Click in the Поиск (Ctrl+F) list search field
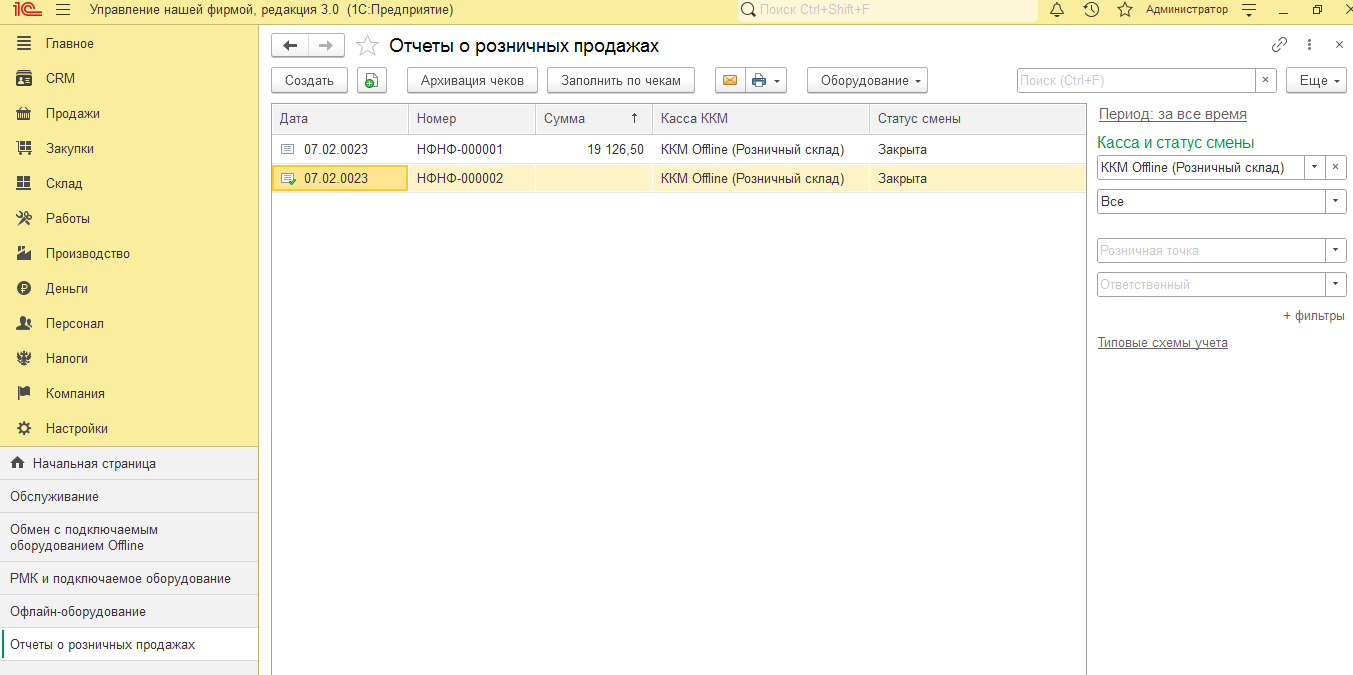Screen dimensions: 1353x675 tap(1135, 81)
